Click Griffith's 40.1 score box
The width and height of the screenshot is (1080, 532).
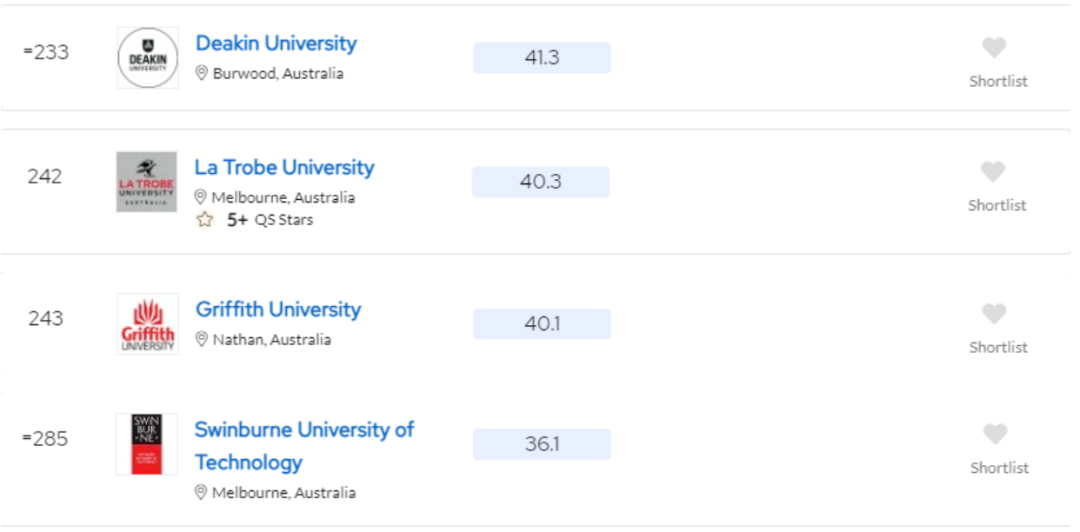point(542,324)
